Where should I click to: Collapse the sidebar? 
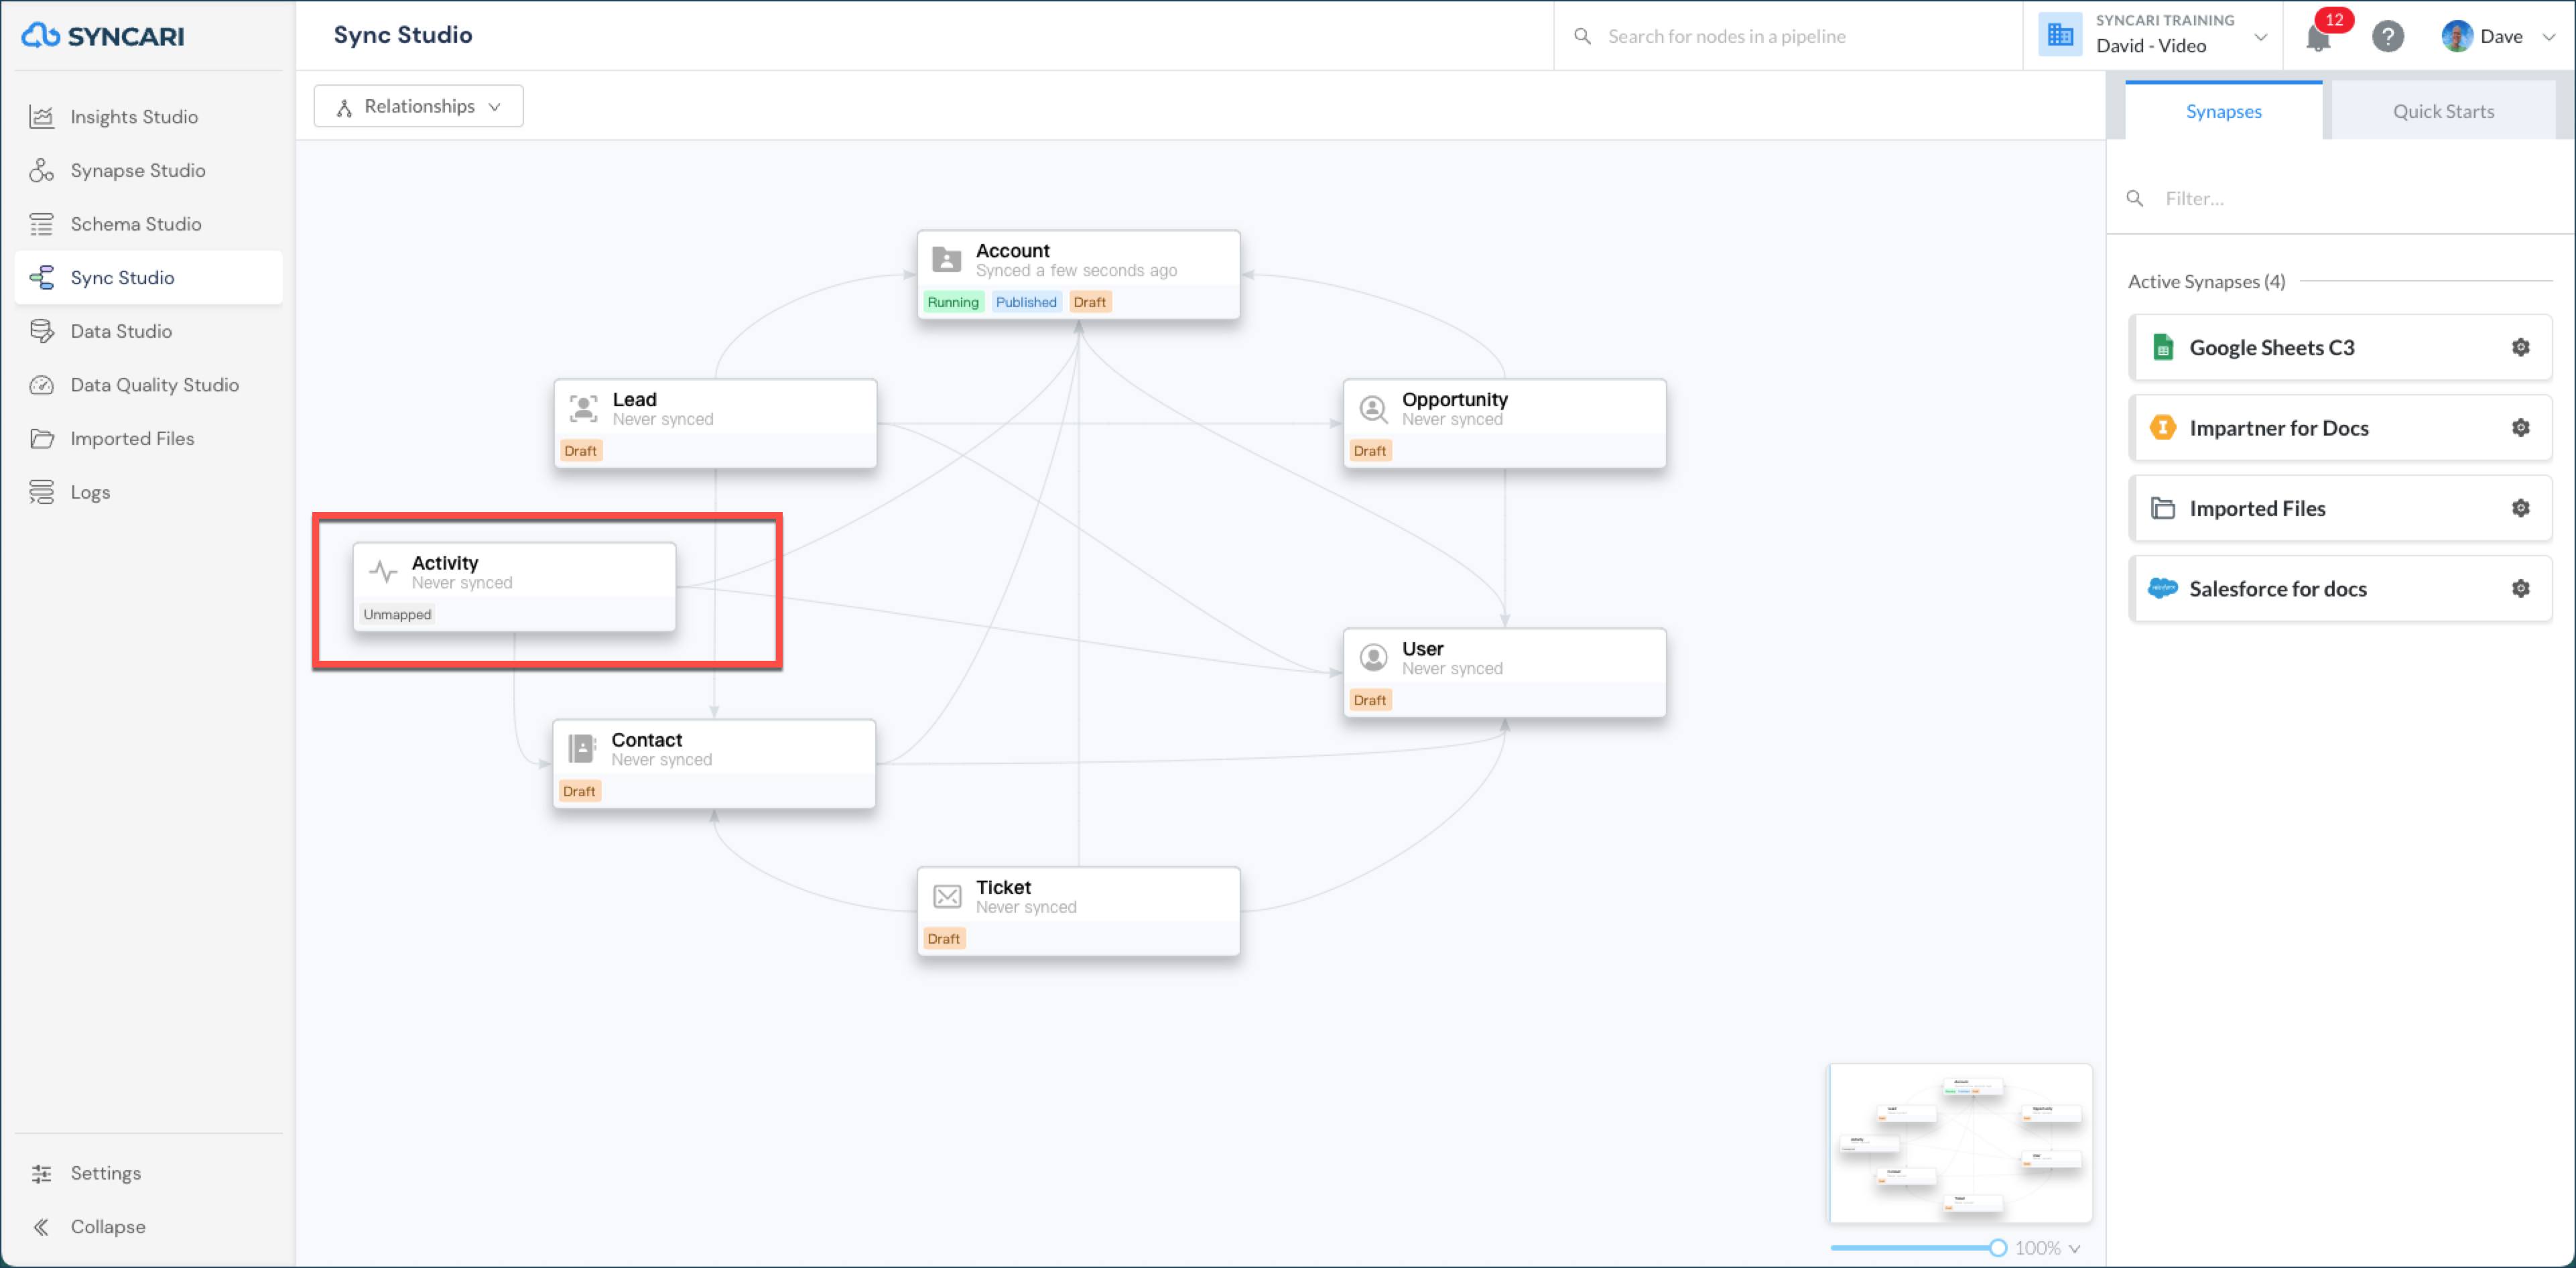(107, 1226)
